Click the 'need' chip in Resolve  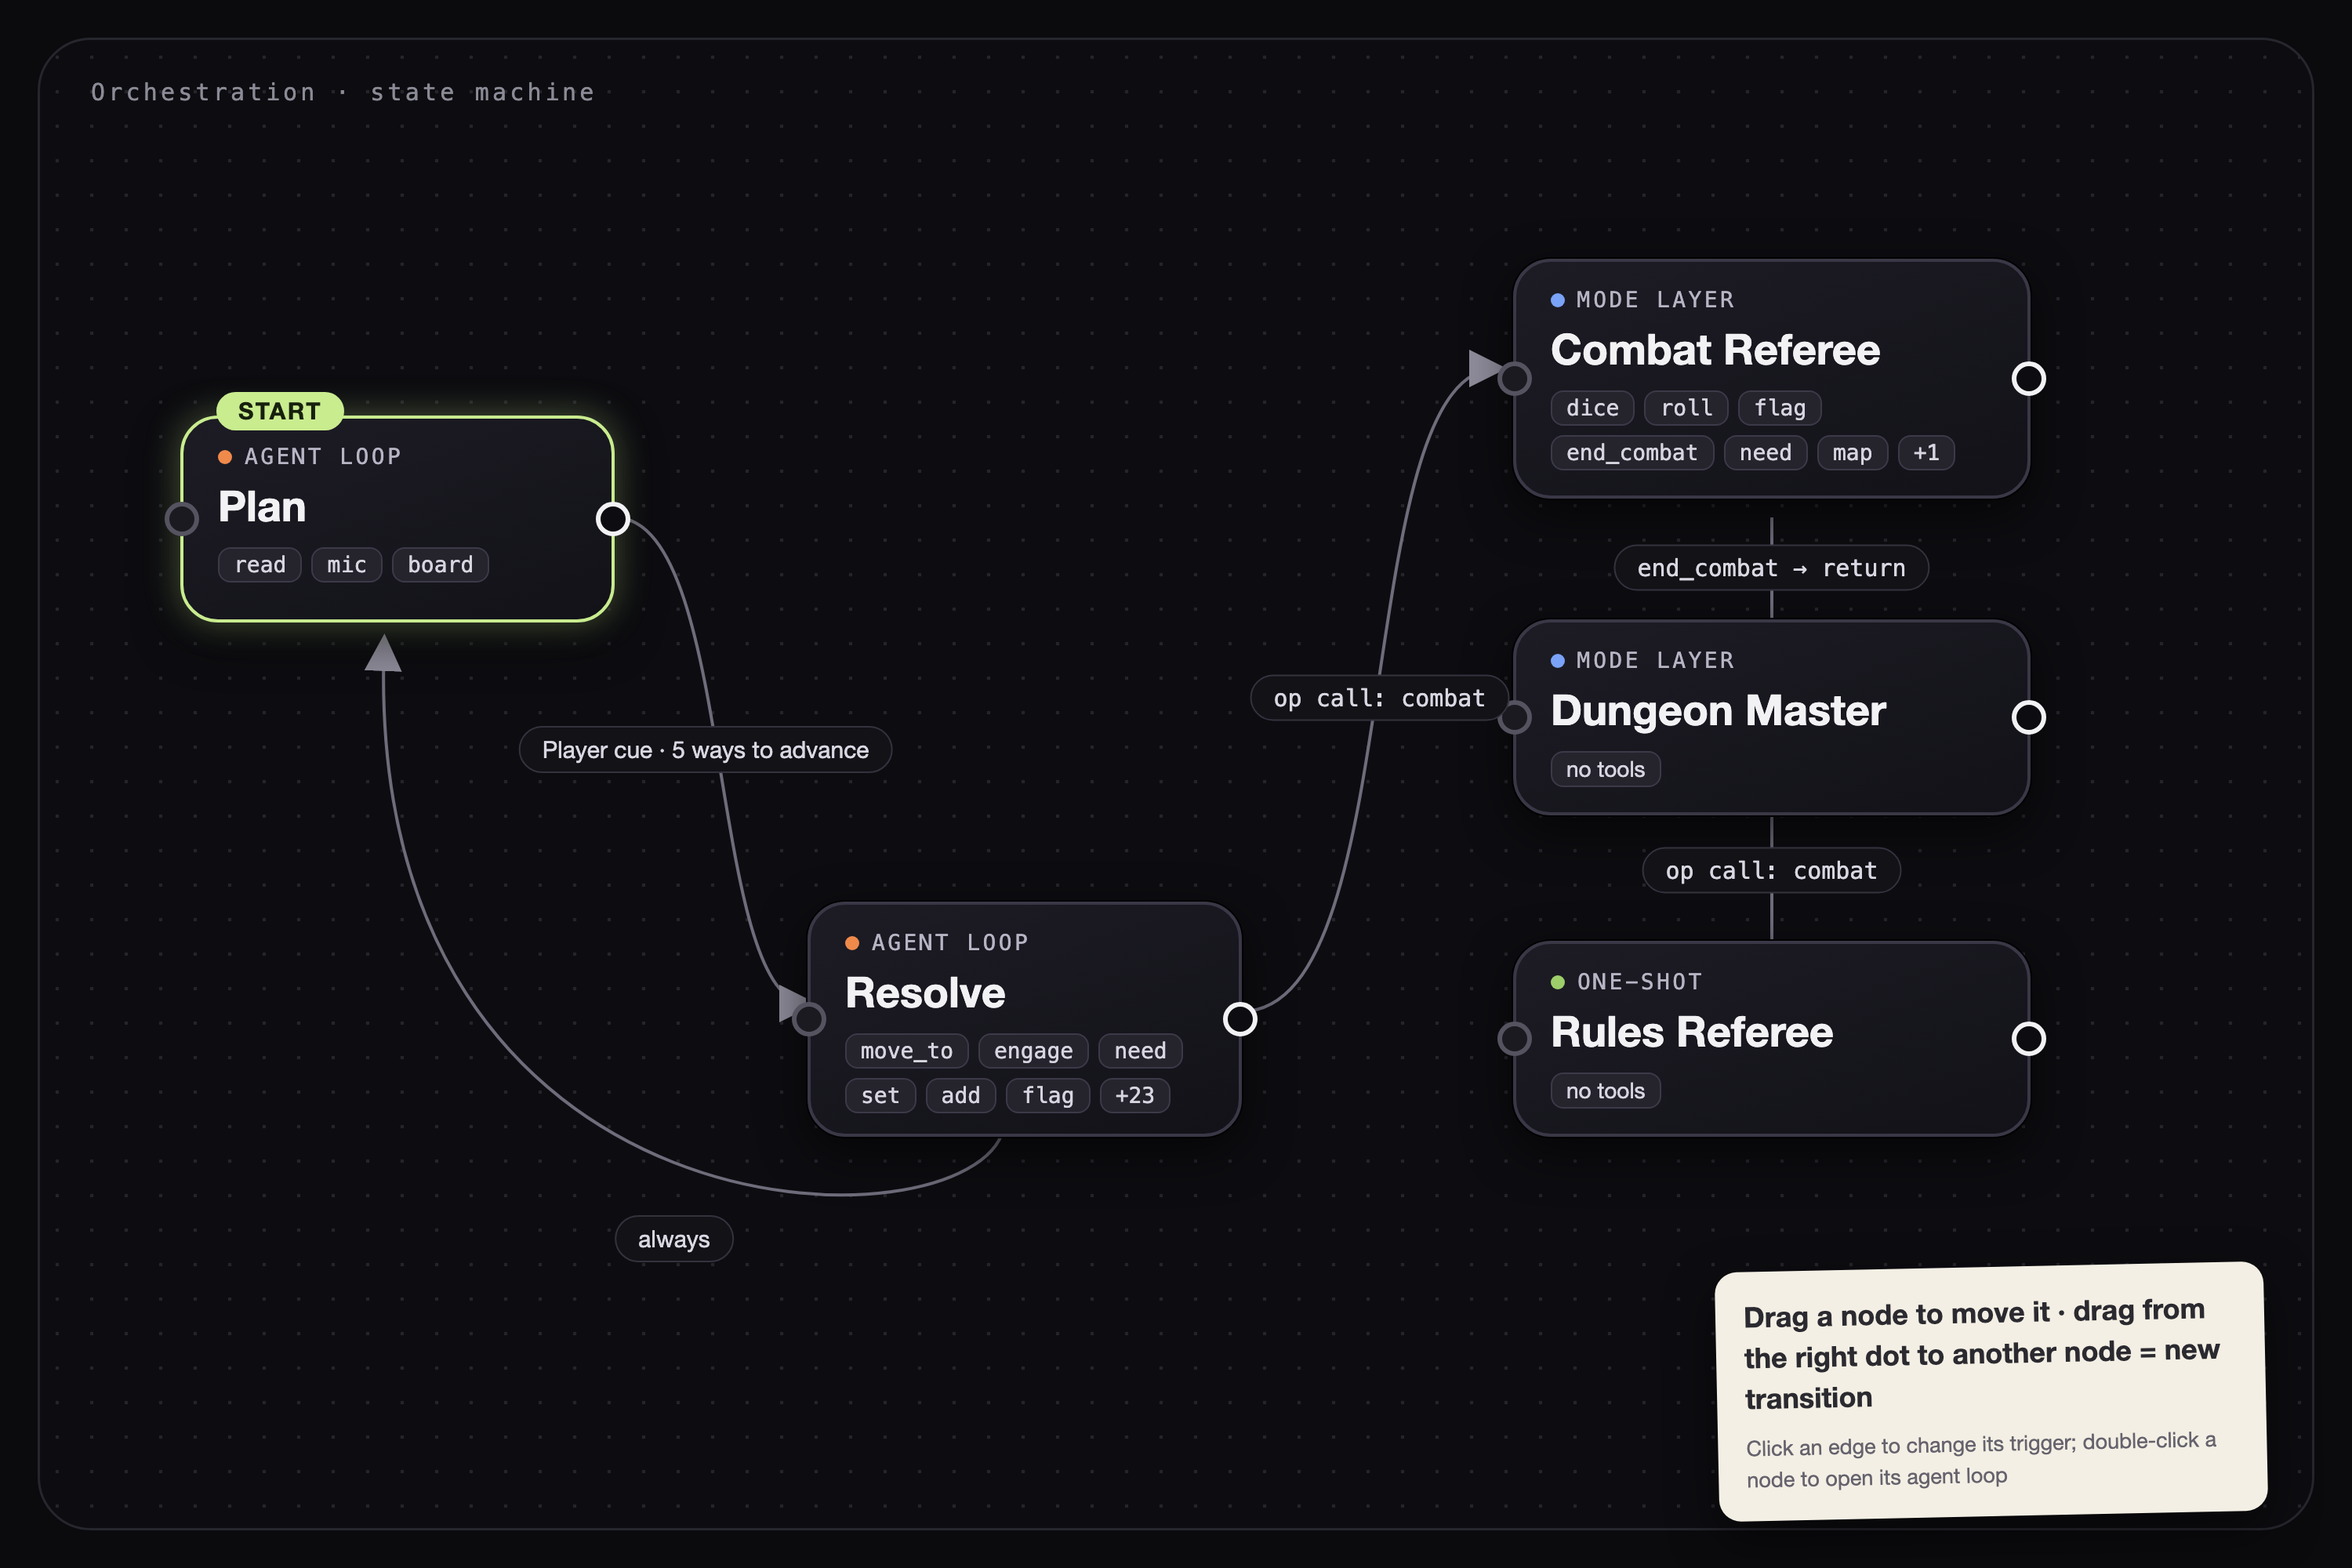pyautogui.click(x=1140, y=1051)
